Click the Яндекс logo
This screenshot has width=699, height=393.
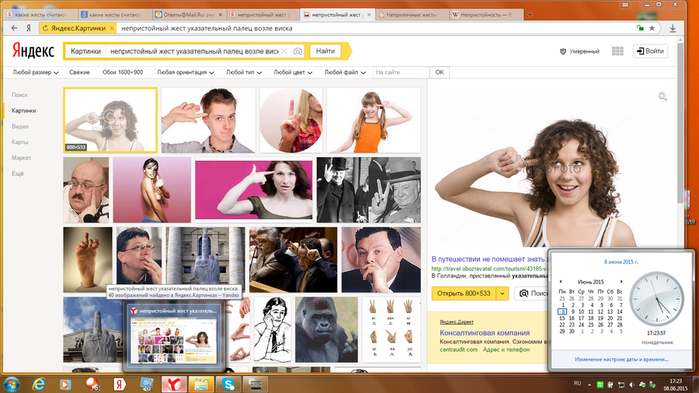[x=33, y=51]
